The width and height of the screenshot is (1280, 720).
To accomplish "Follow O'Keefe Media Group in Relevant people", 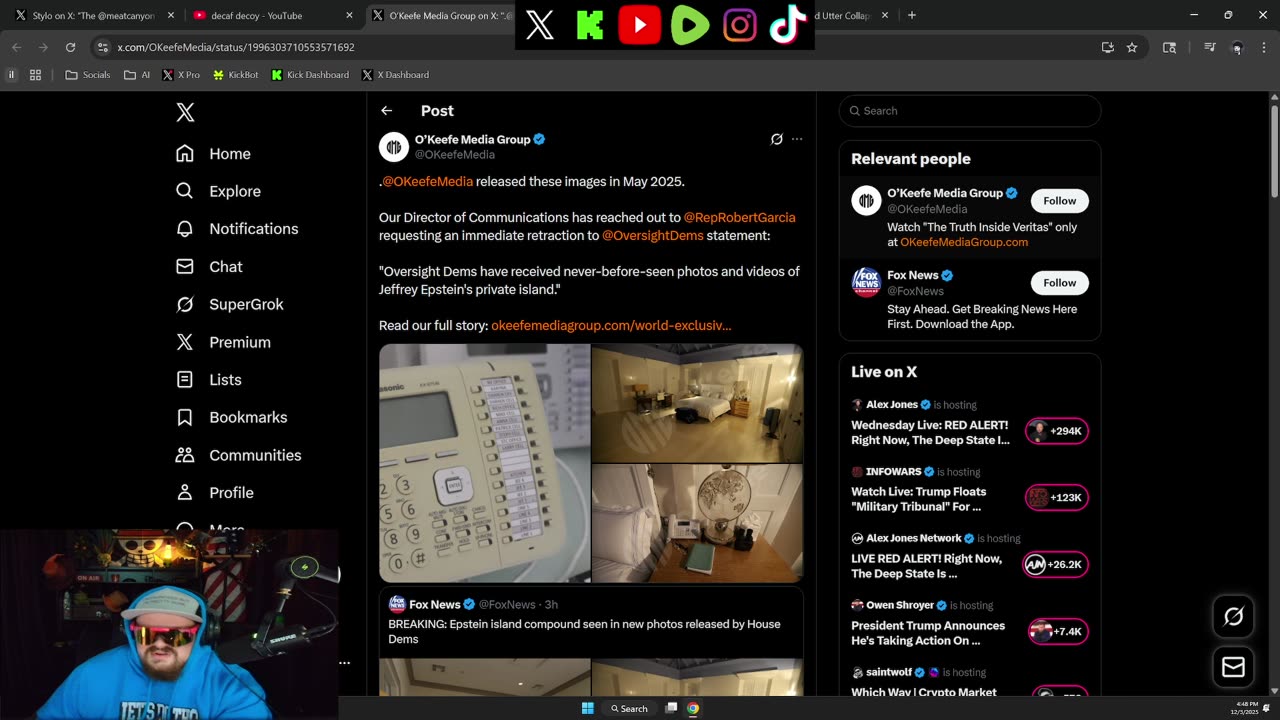I will pyautogui.click(x=1060, y=201).
